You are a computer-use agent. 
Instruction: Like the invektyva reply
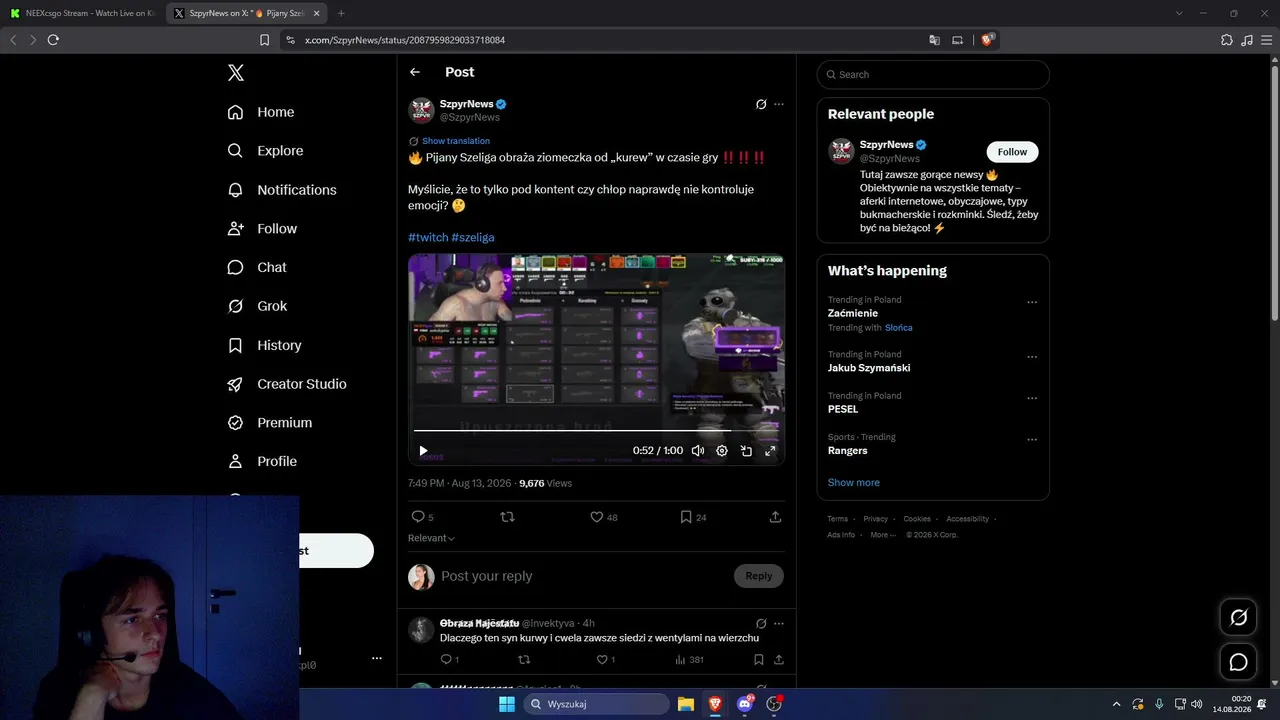pos(606,660)
